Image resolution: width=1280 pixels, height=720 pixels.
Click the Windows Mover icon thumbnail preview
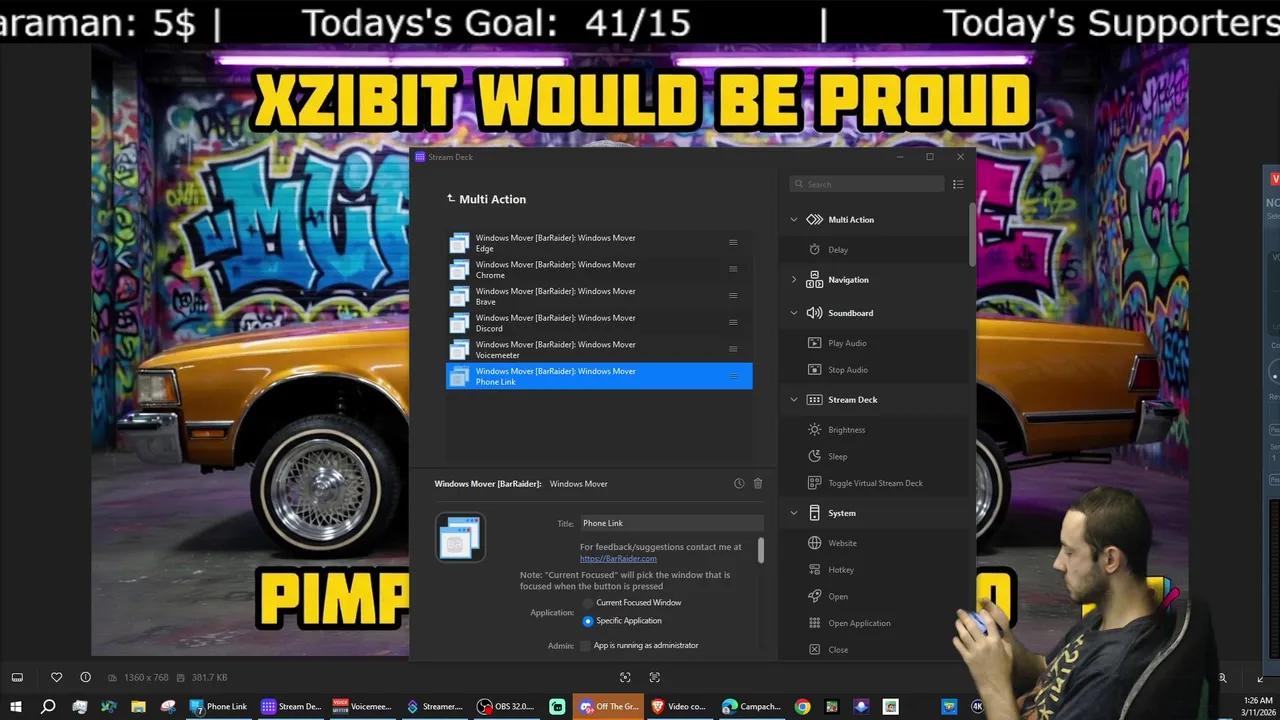point(460,537)
